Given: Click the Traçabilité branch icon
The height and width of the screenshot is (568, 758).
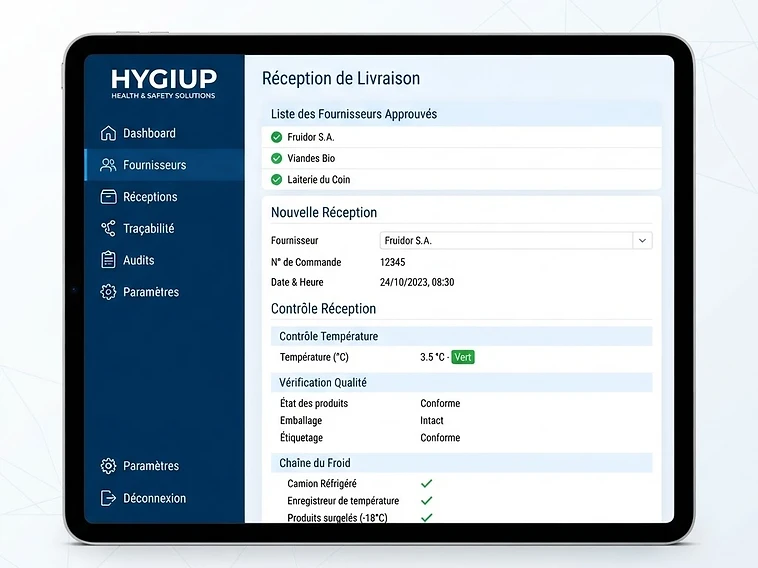Looking at the screenshot, I should [x=108, y=228].
